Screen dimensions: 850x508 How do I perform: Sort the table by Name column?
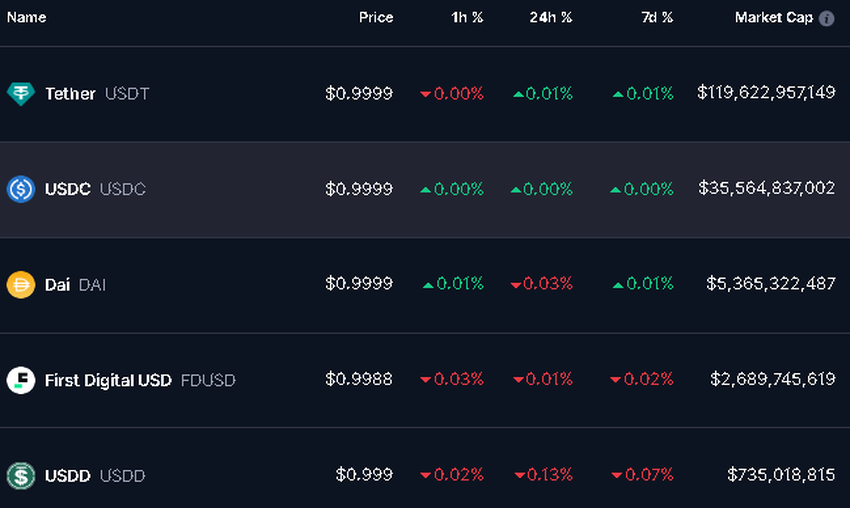click(x=27, y=17)
